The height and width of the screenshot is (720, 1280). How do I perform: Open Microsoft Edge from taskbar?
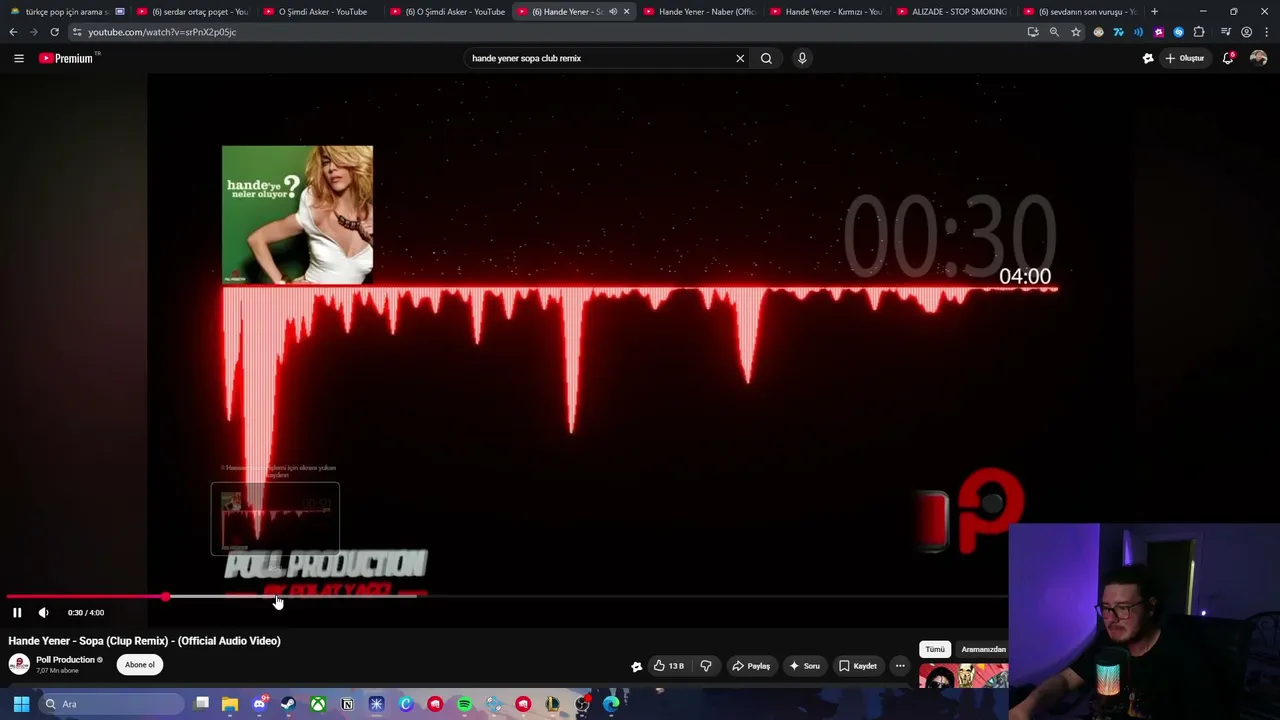tap(611, 704)
